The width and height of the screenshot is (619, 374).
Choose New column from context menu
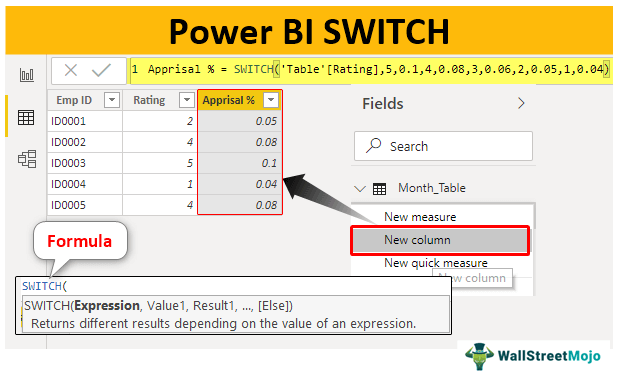pos(440,240)
